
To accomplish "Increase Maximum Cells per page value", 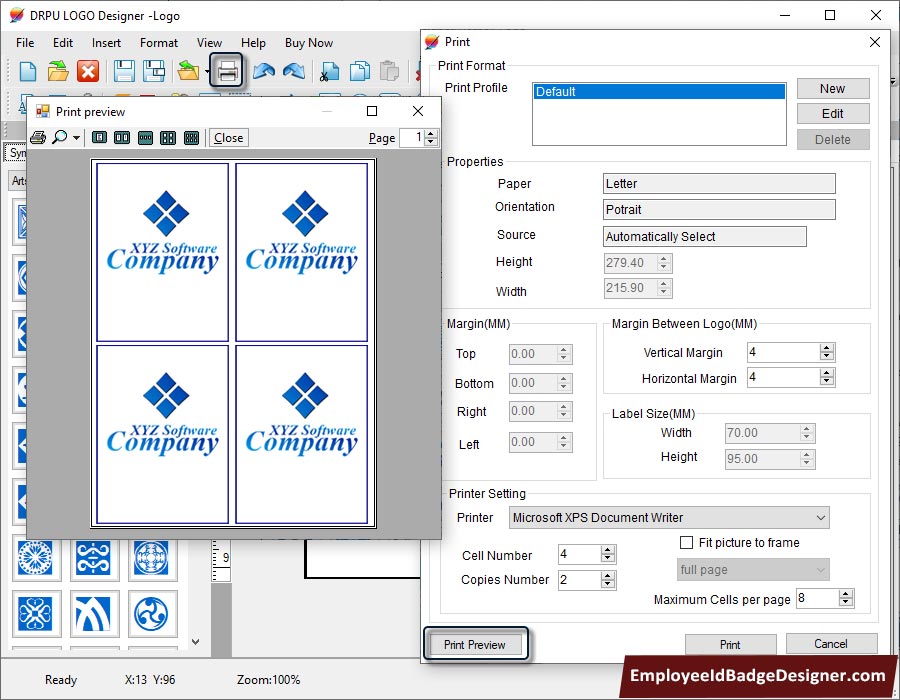I will [845, 594].
